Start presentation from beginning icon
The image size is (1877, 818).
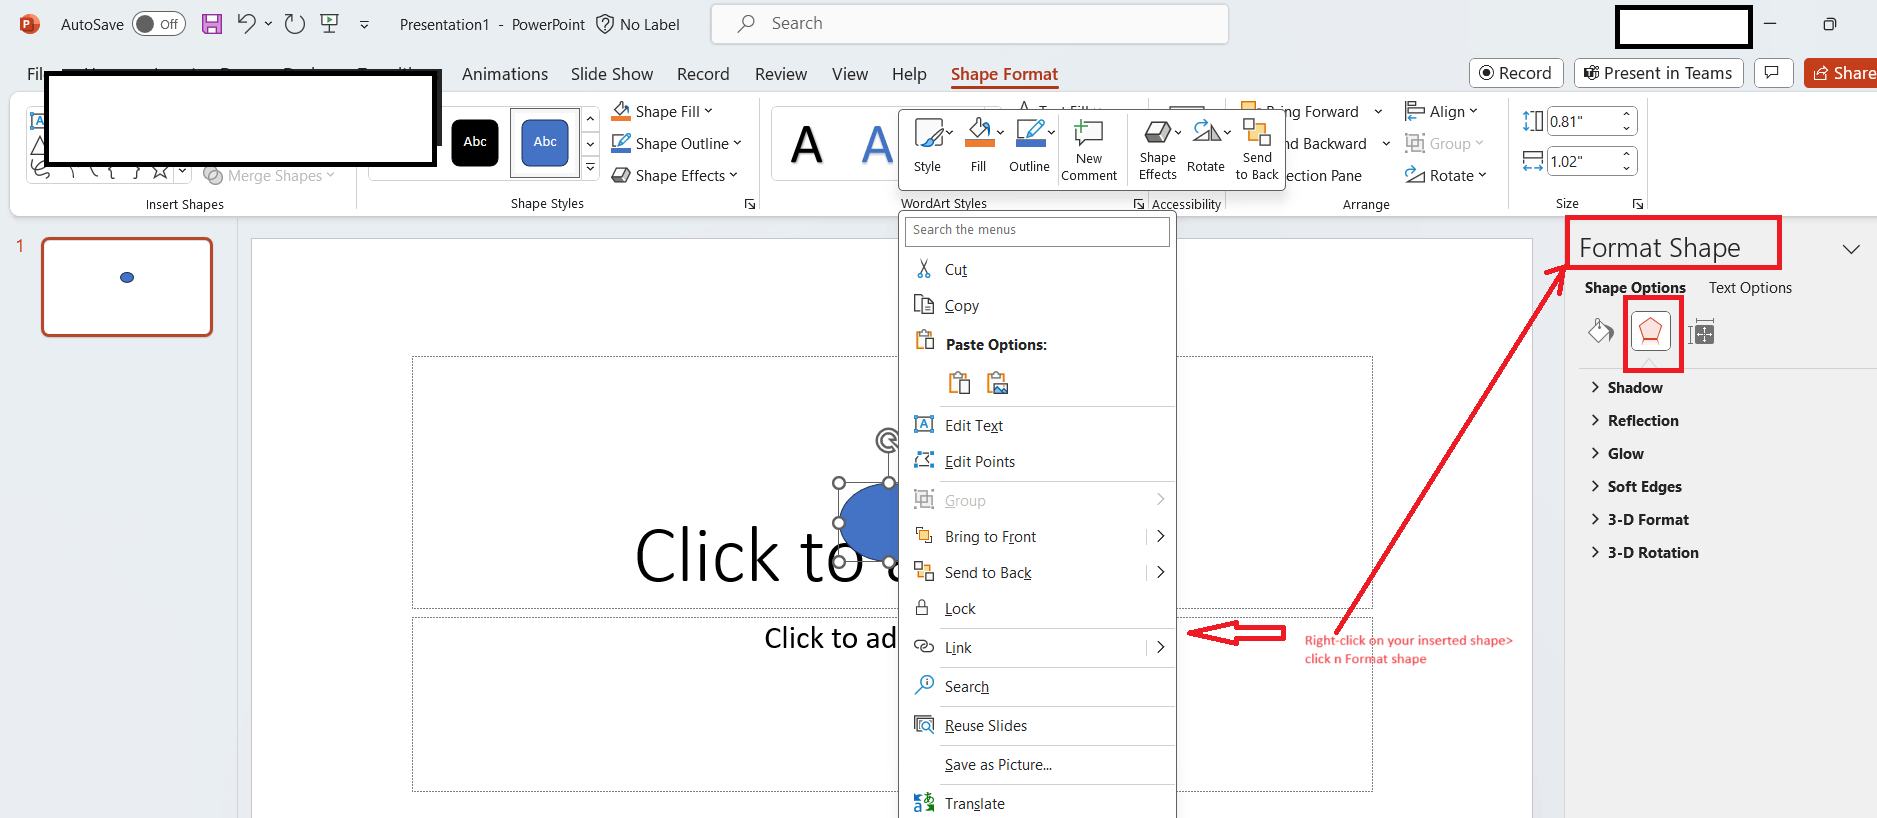(329, 24)
